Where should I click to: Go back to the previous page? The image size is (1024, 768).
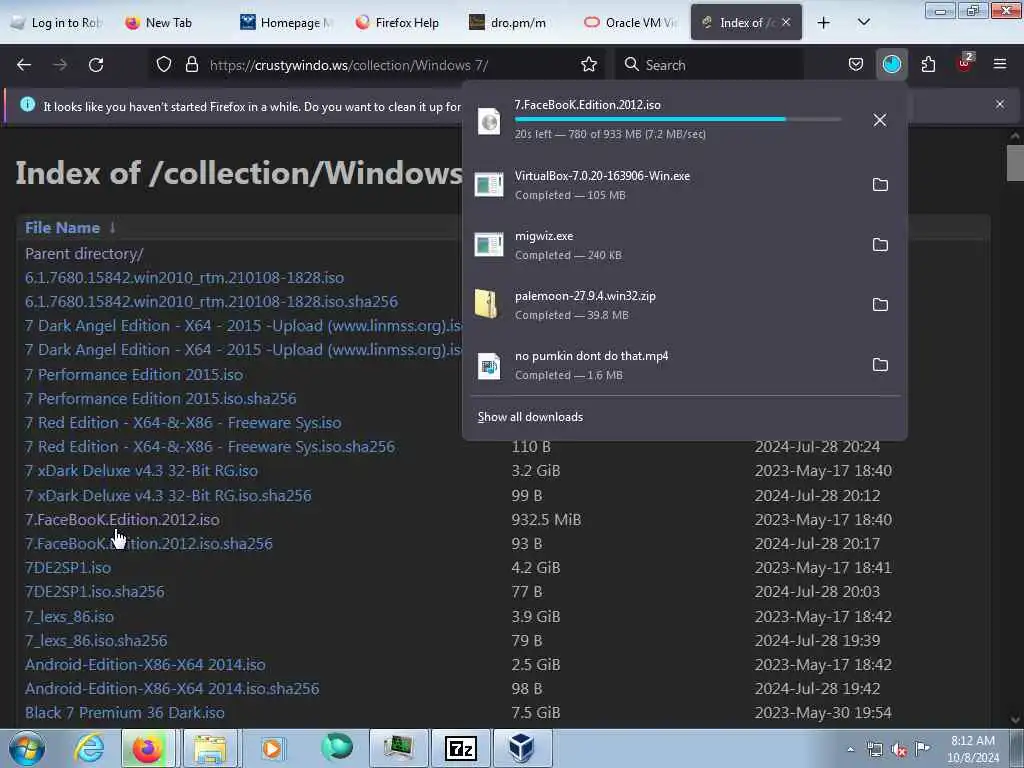point(24,65)
